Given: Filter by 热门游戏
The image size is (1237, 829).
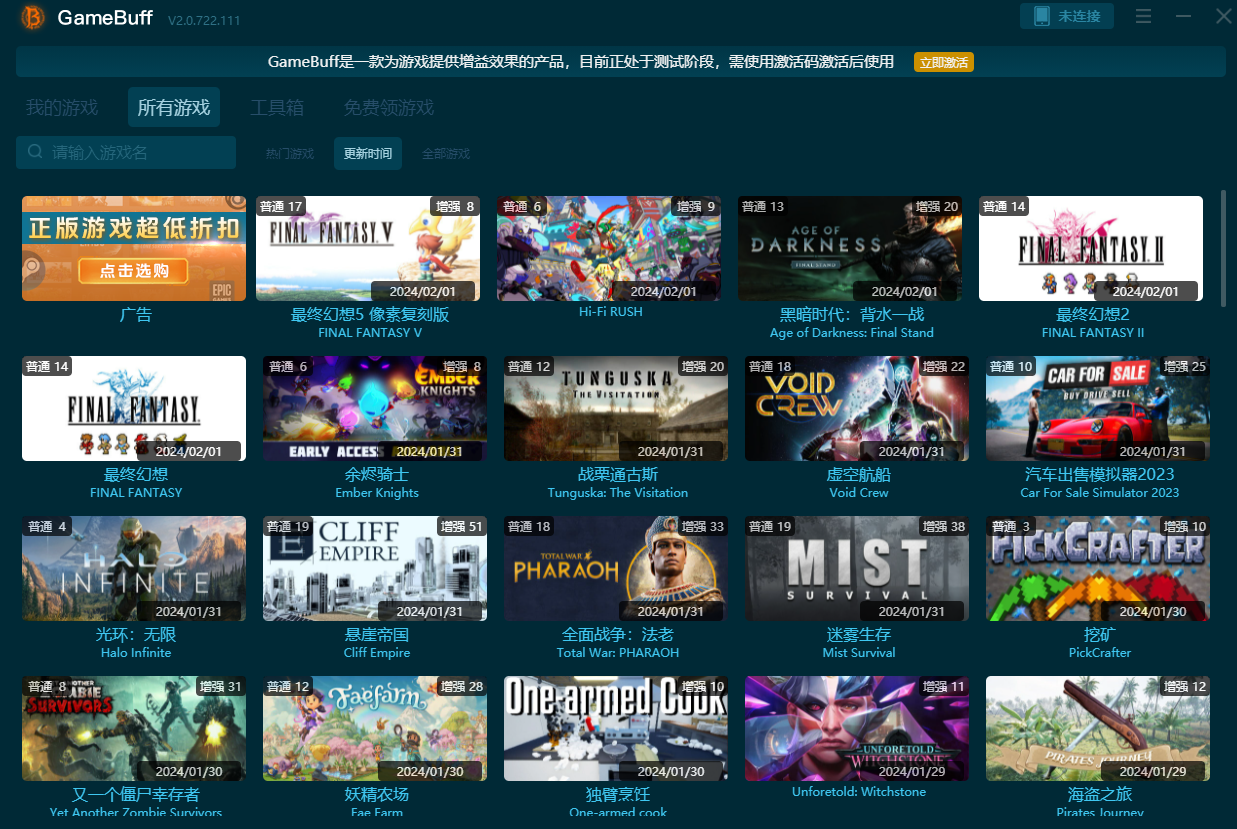Looking at the screenshot, I should point(290,154).
